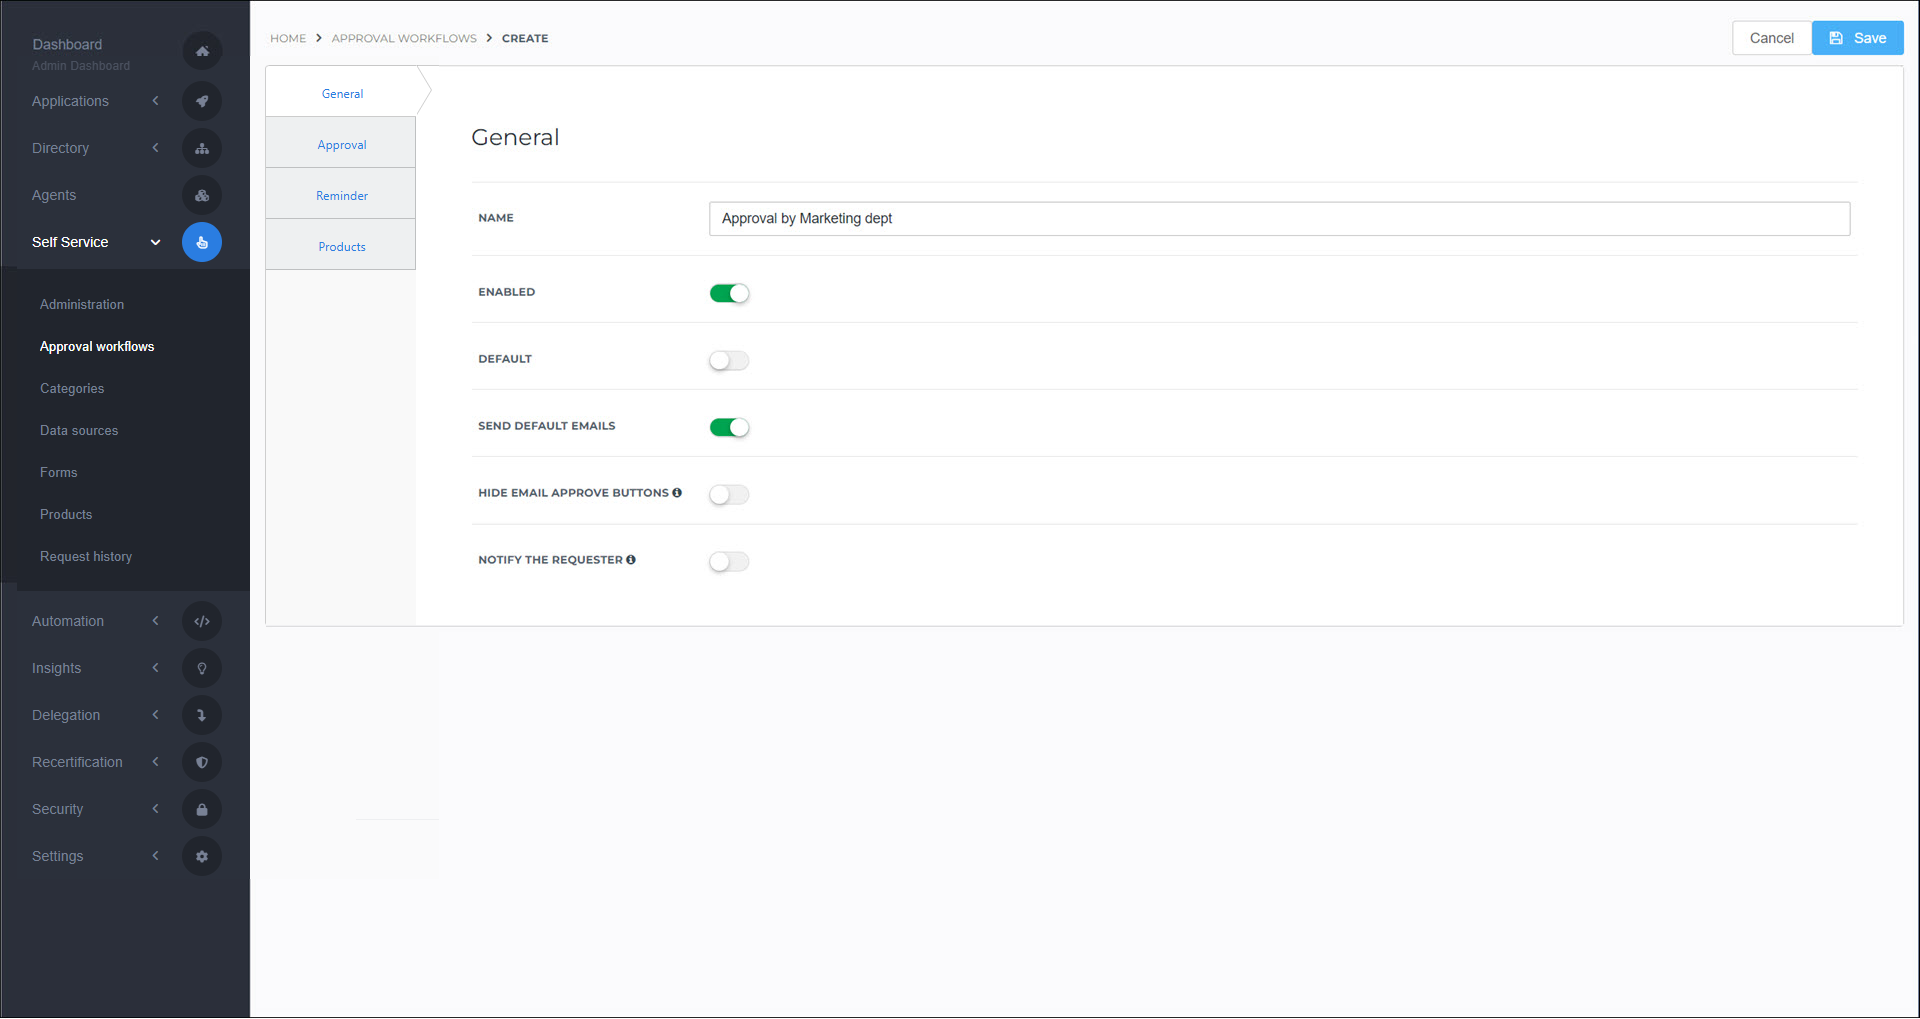The height and width of the screenshot is (1019, 1920).
Task: Expand the Delegation section
Action: 155,714
